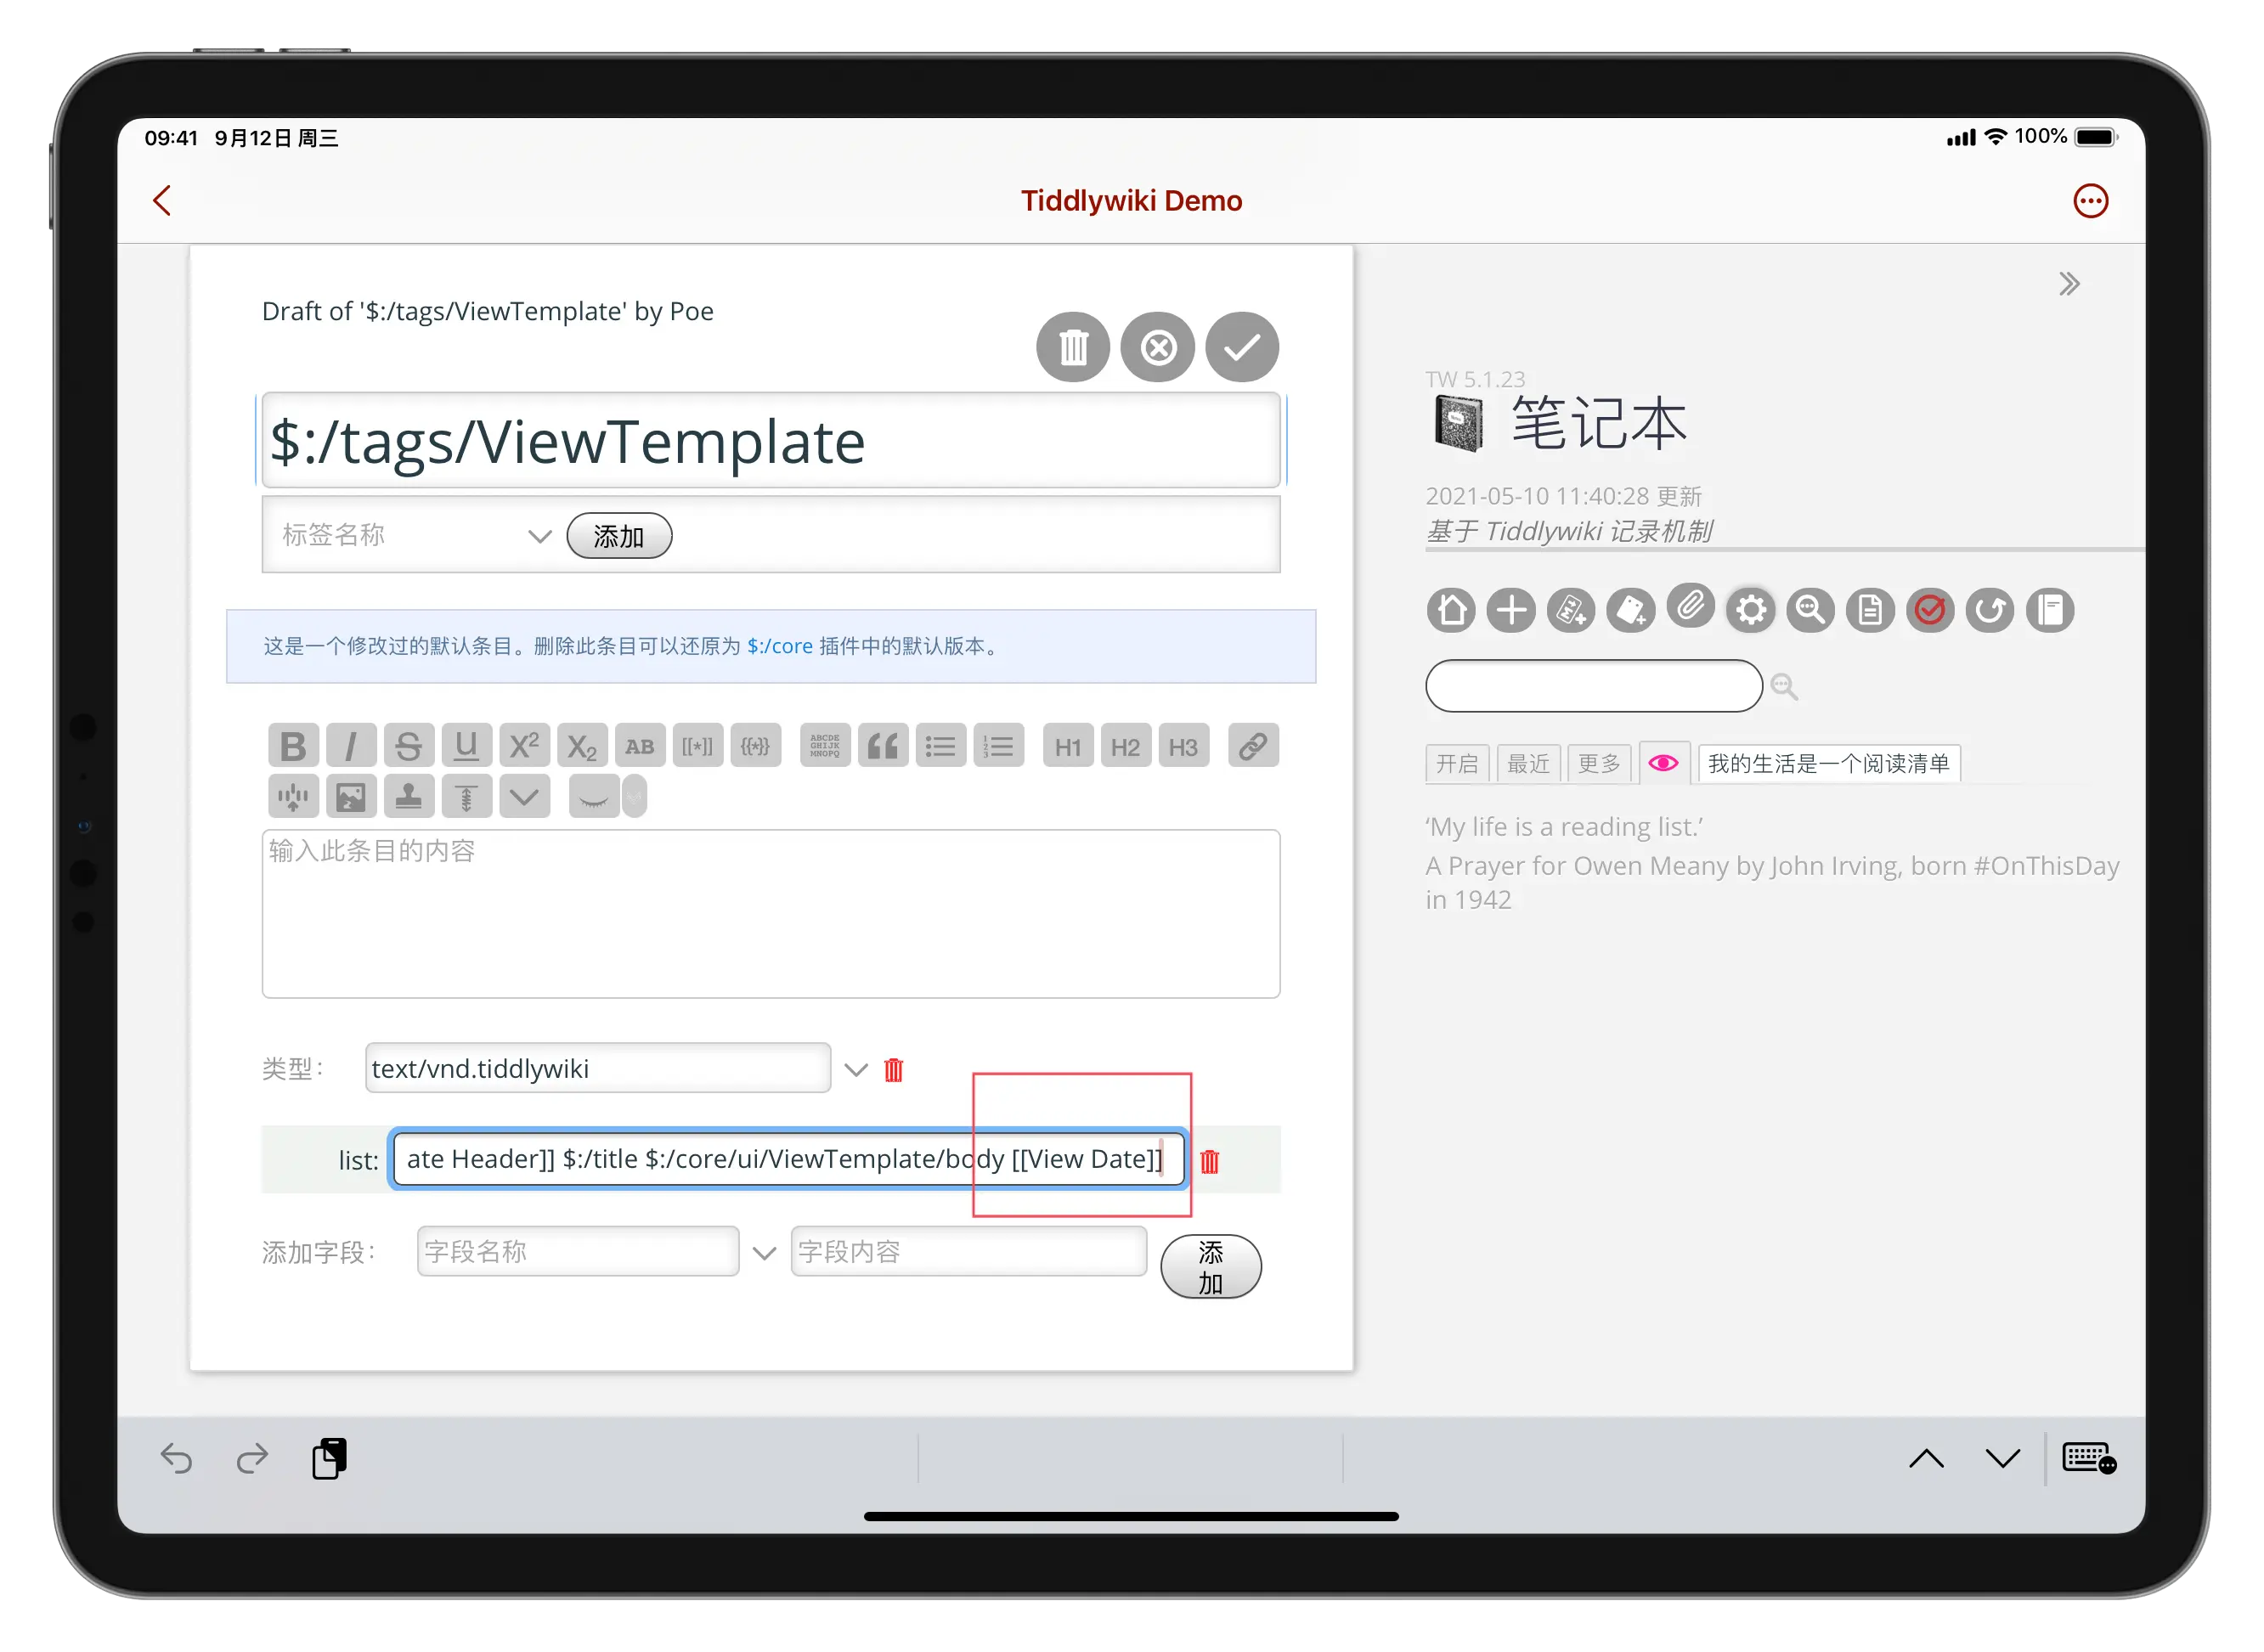Open the $:/core link in notice

[x=779, y=647]
